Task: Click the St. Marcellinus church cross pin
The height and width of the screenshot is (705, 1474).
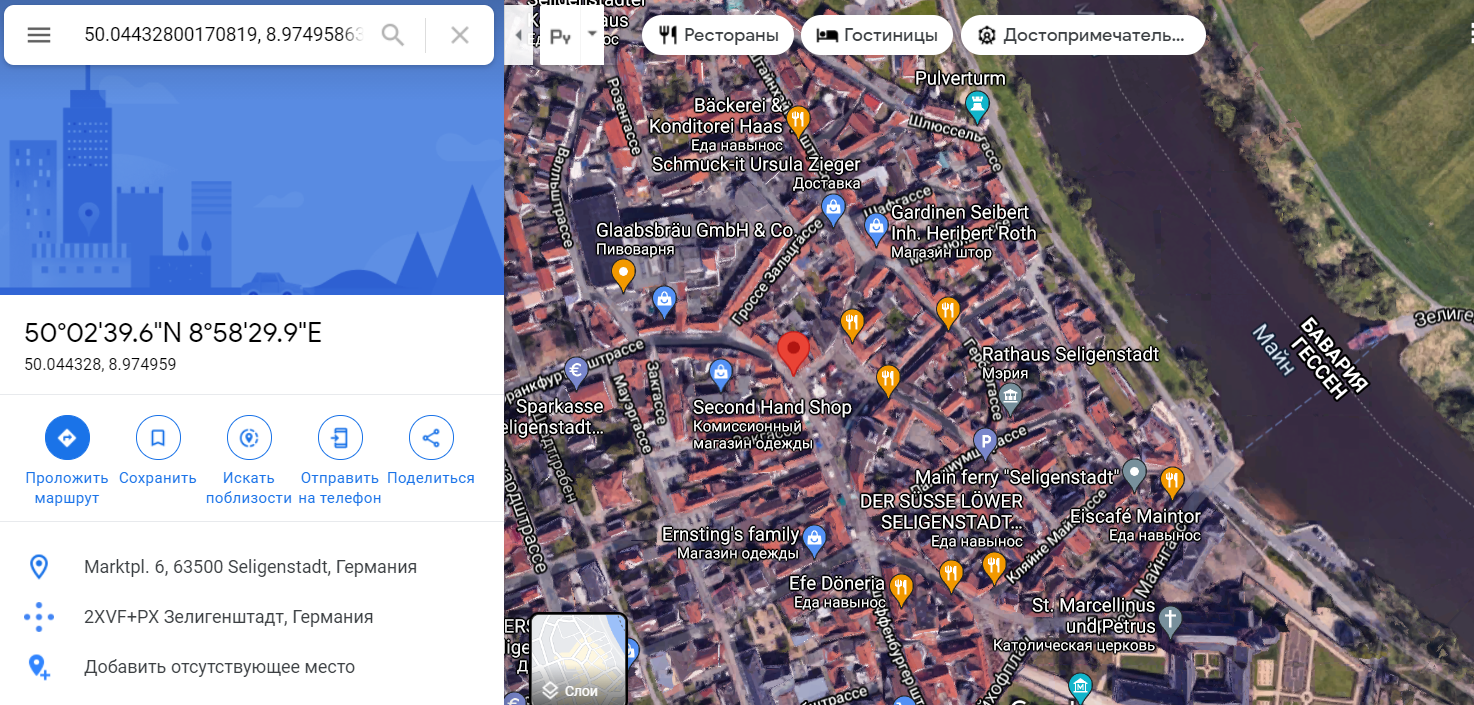Action: 1169,619
